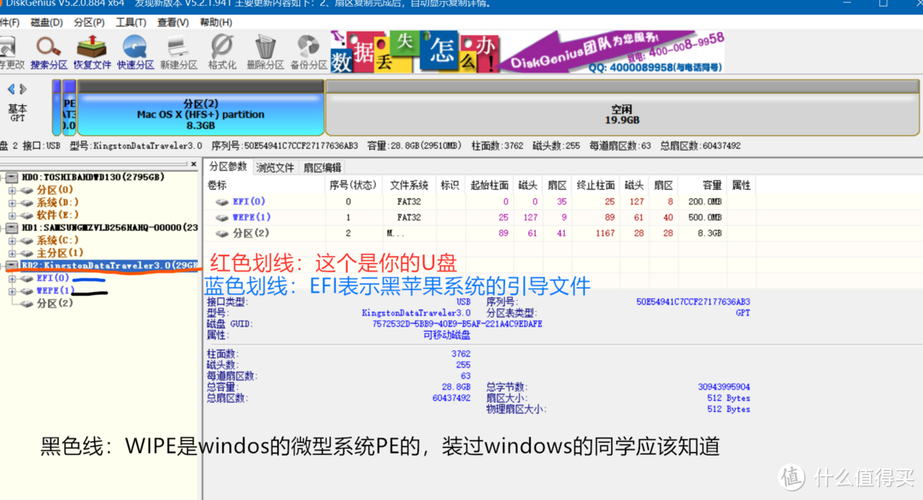923x500 pixels.
Task: Click disk GUID value text
Action: click(457, 324)
